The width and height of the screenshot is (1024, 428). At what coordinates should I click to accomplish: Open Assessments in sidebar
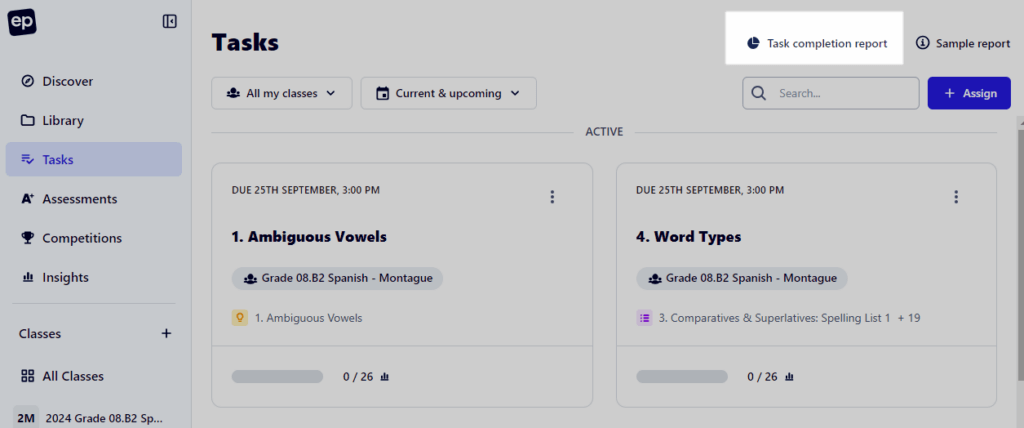(x=93, y=199)
